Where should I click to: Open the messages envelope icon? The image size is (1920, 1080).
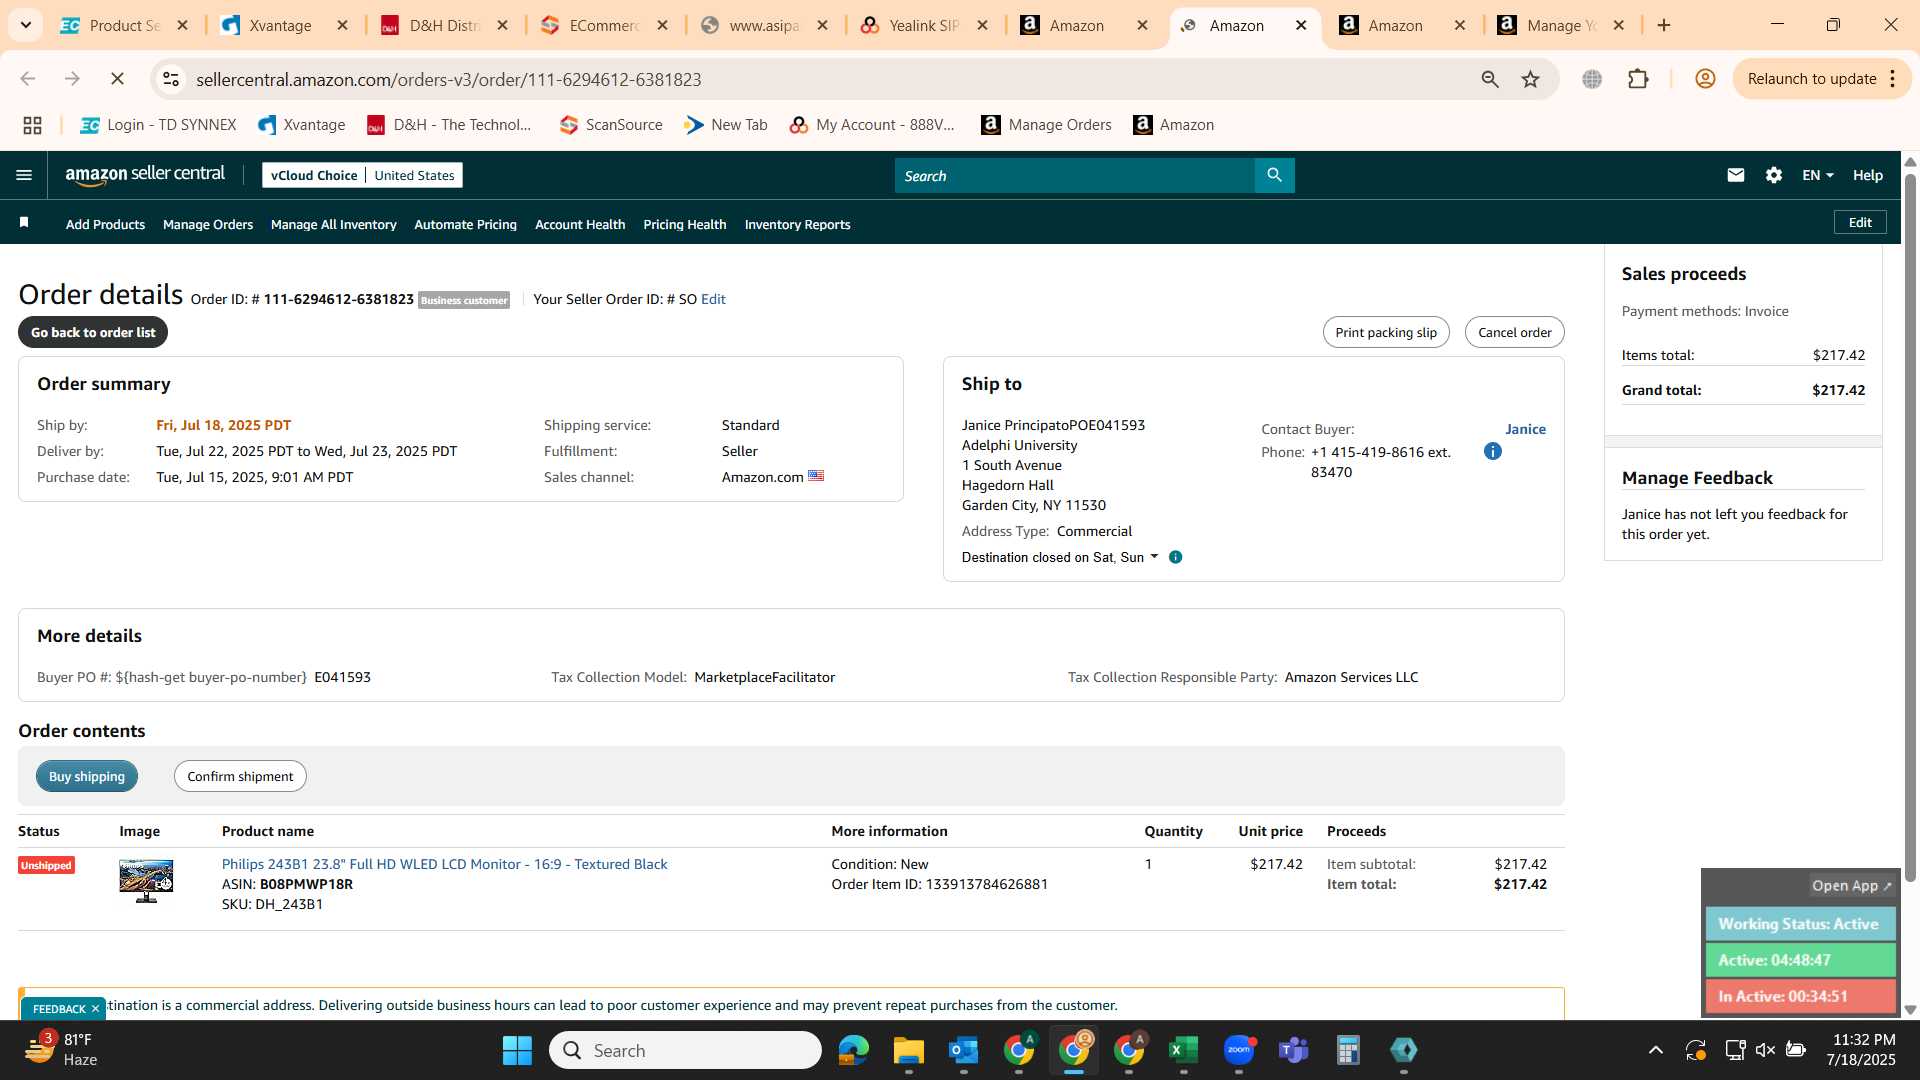pos(1735,175)
